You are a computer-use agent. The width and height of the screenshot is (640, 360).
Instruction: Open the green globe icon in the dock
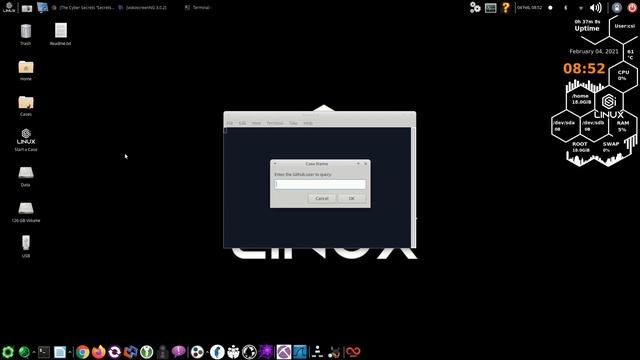(x=24, y=351)
